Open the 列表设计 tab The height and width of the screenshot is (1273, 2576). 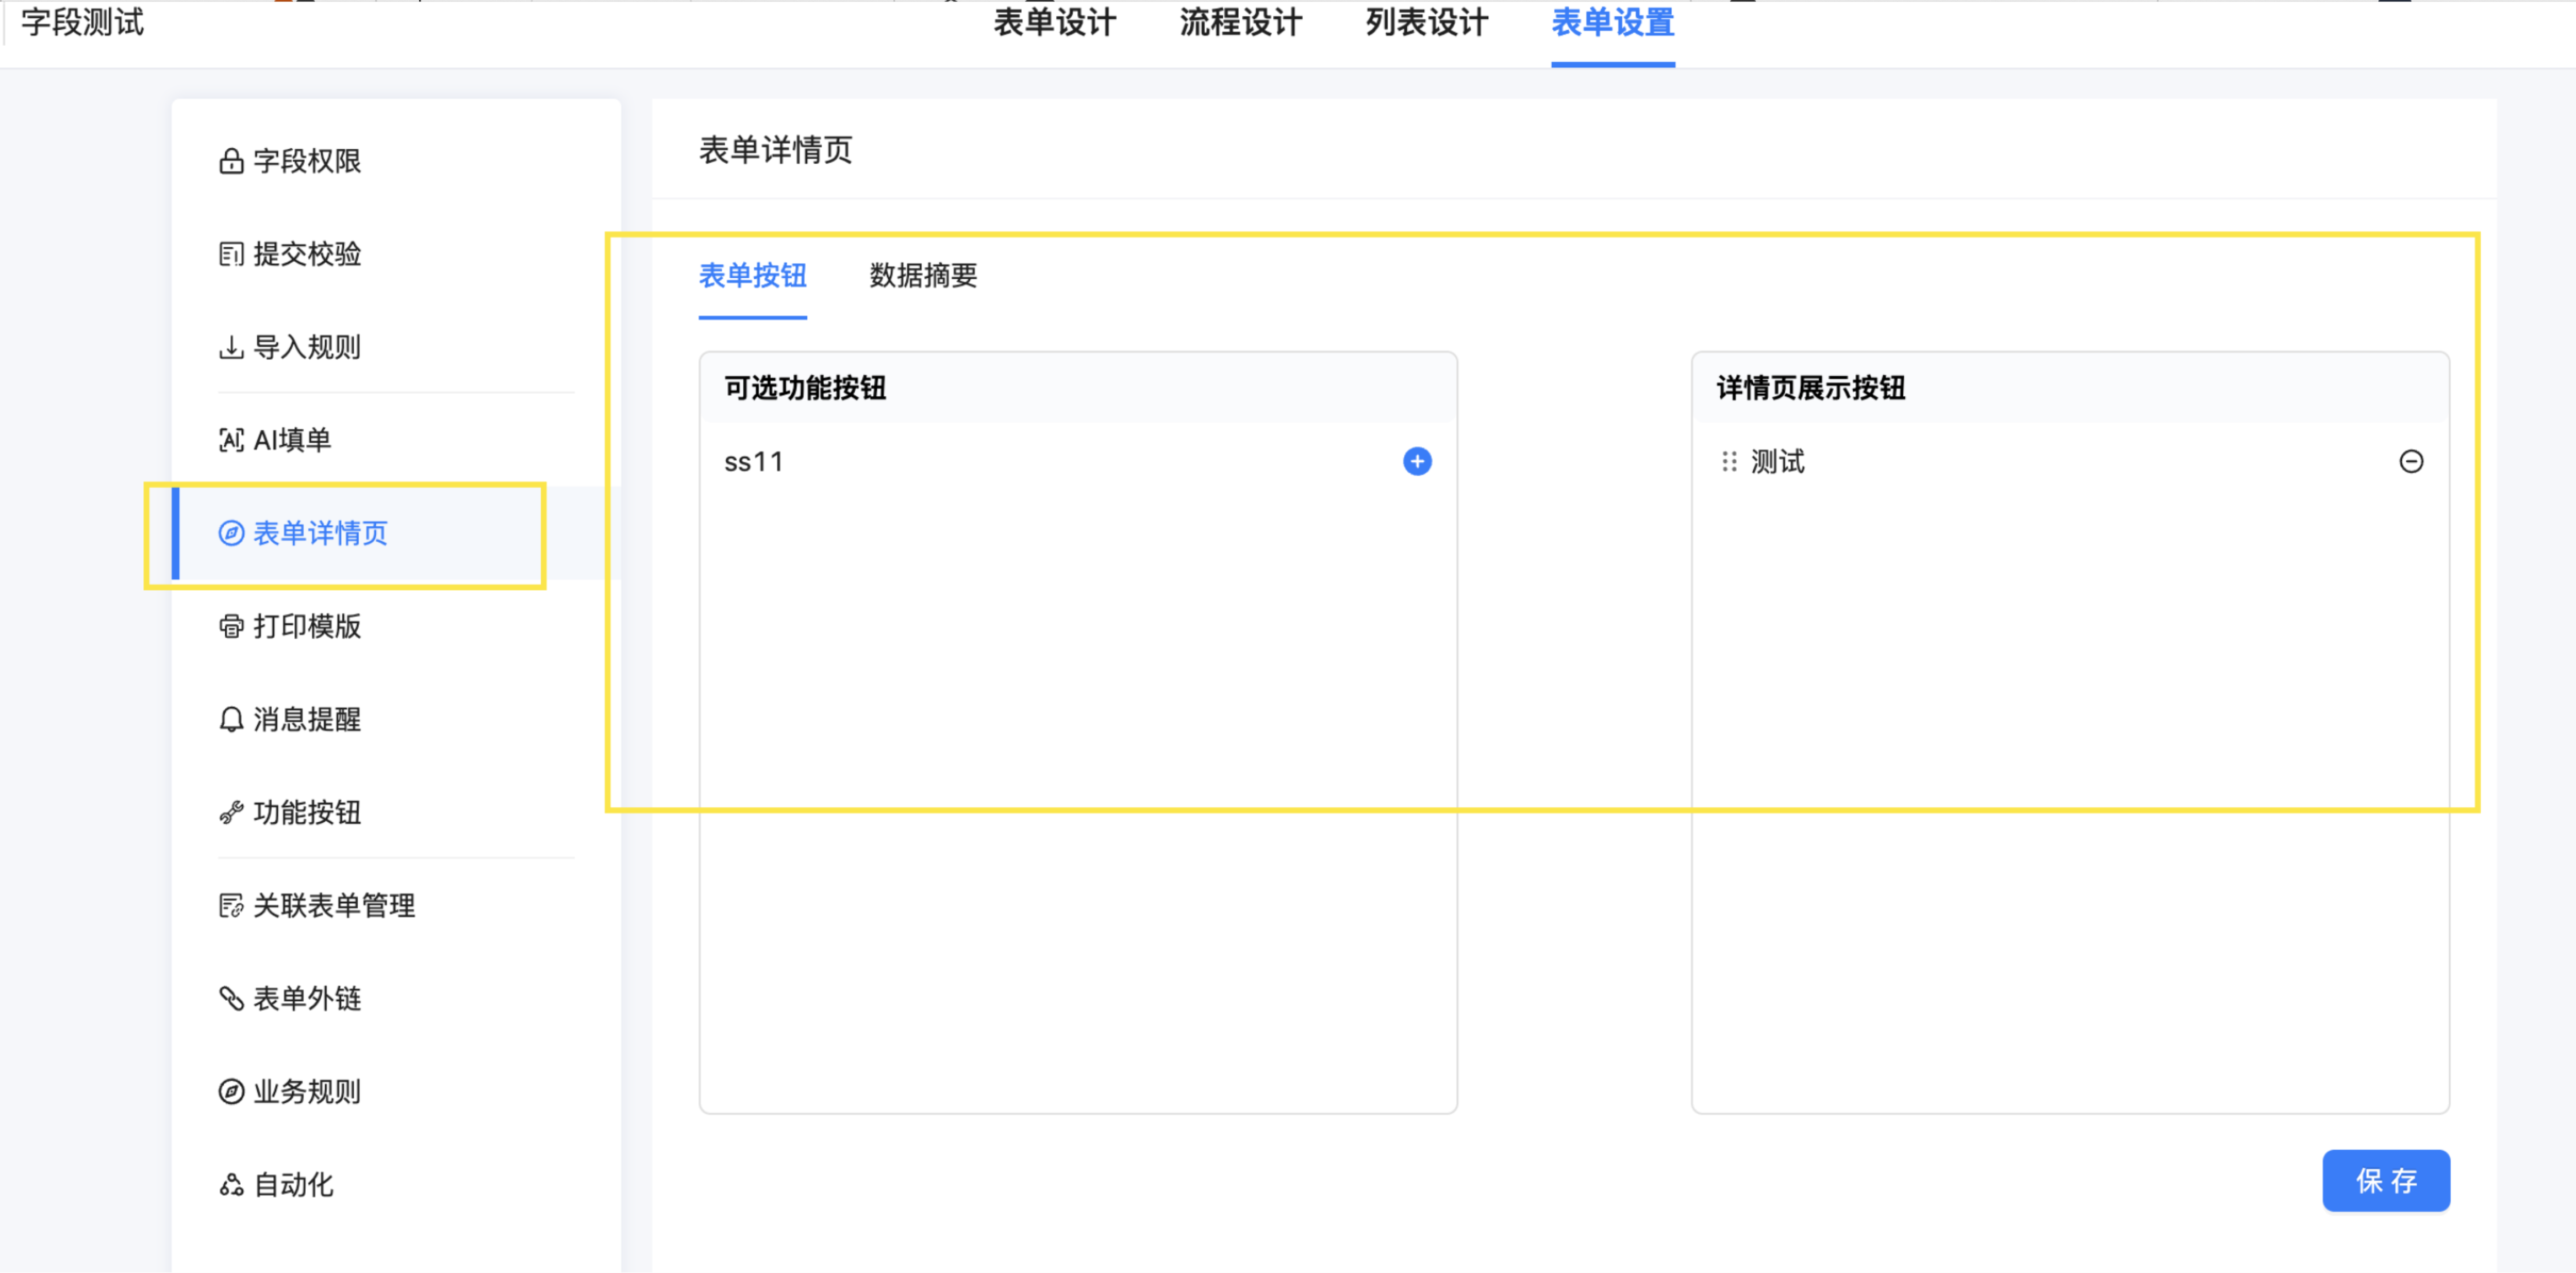[x=1426, y=22]
